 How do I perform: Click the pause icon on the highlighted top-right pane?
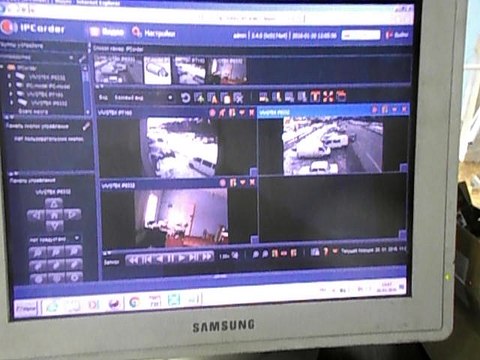click(x=385, y=109)
